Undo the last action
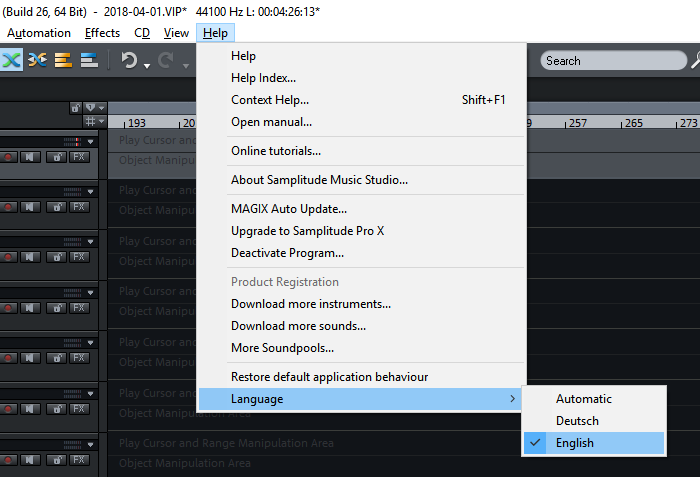 129,61
